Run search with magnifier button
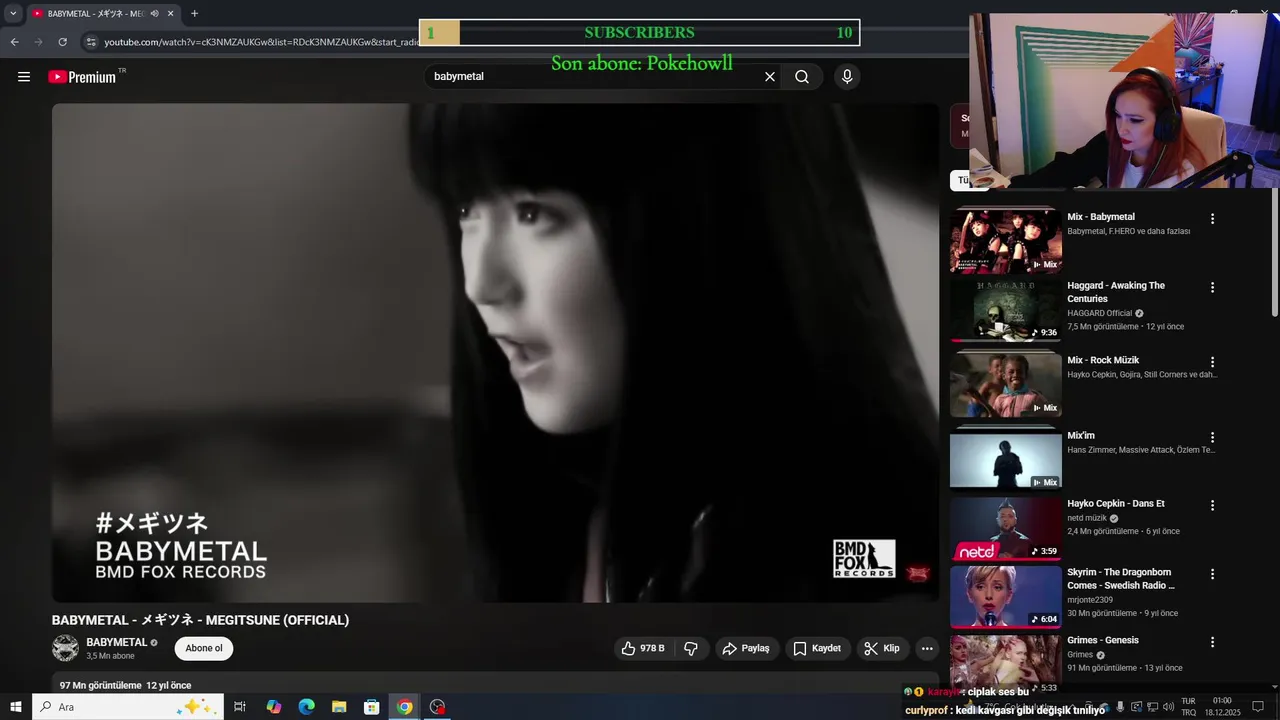Viewport: 1280px width, 720px height. [x=802, y=77]
